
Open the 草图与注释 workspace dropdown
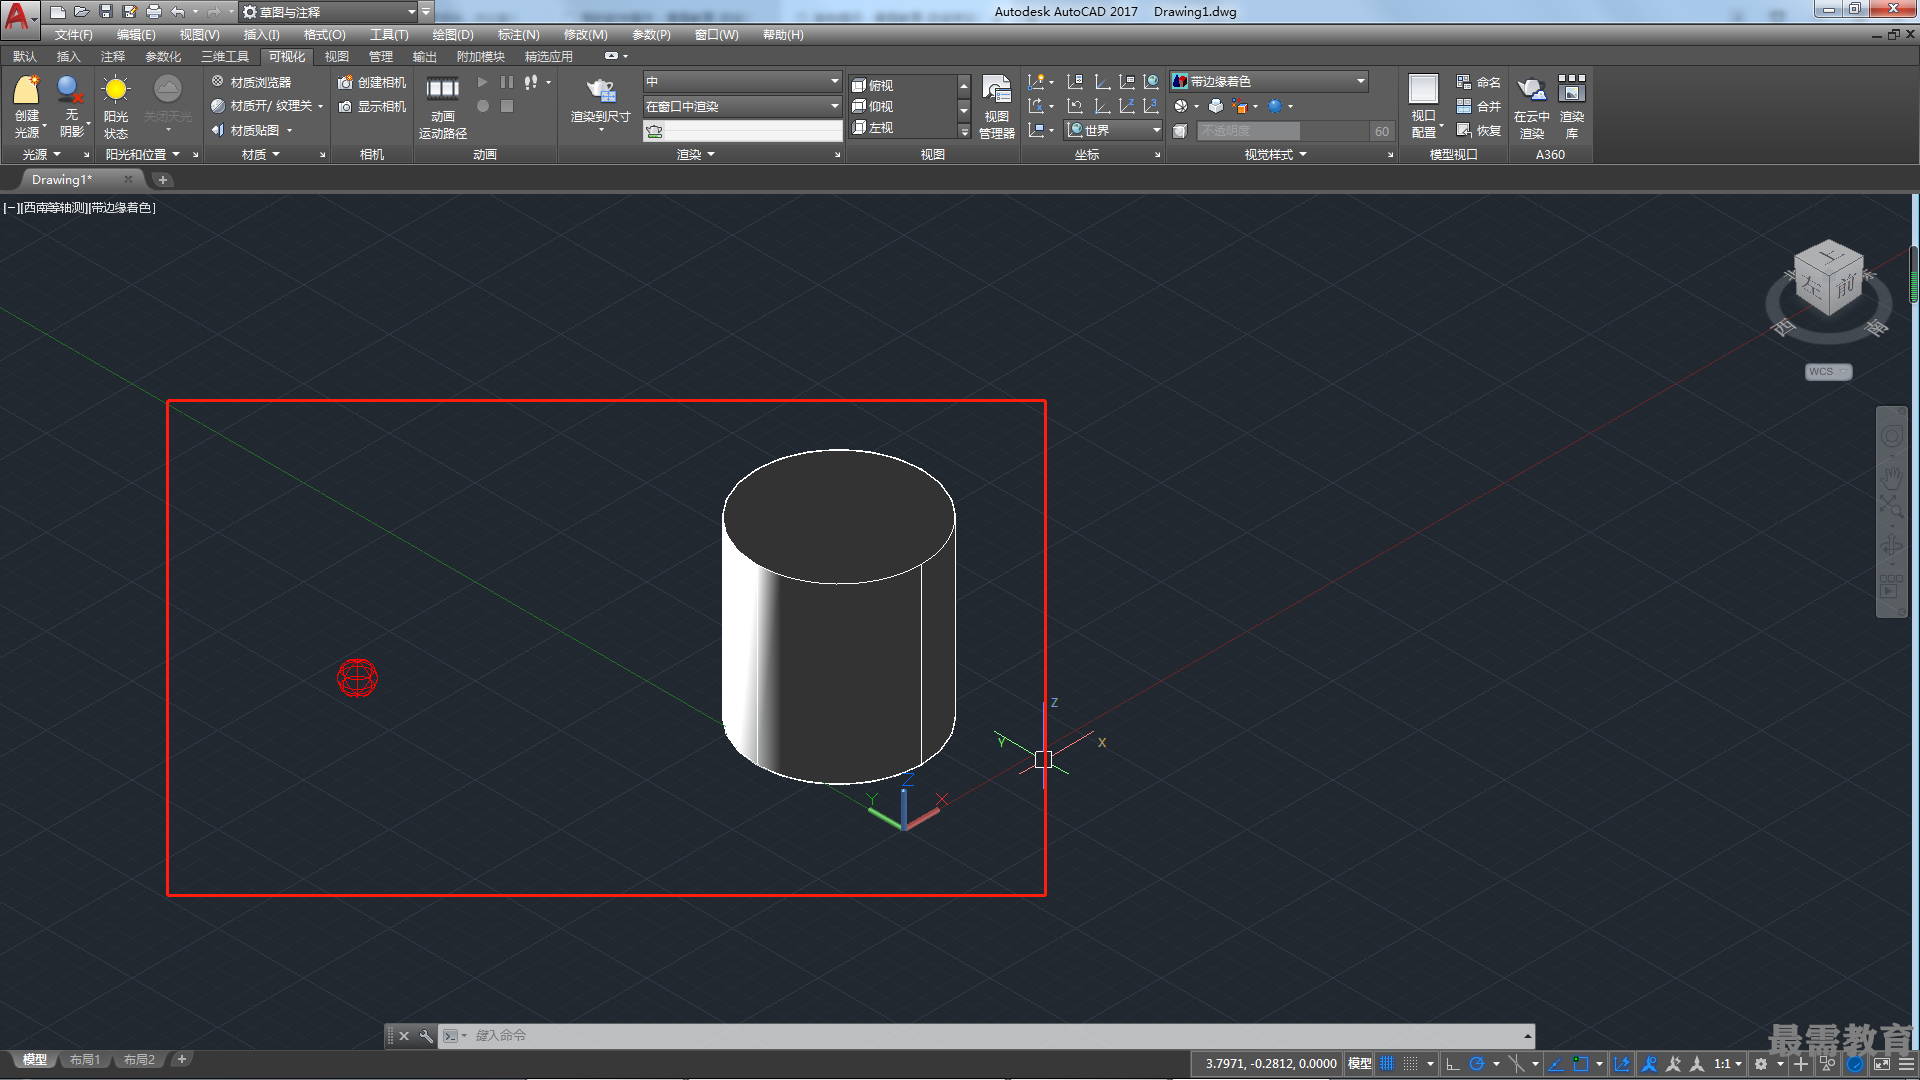(x=328, y=12)
